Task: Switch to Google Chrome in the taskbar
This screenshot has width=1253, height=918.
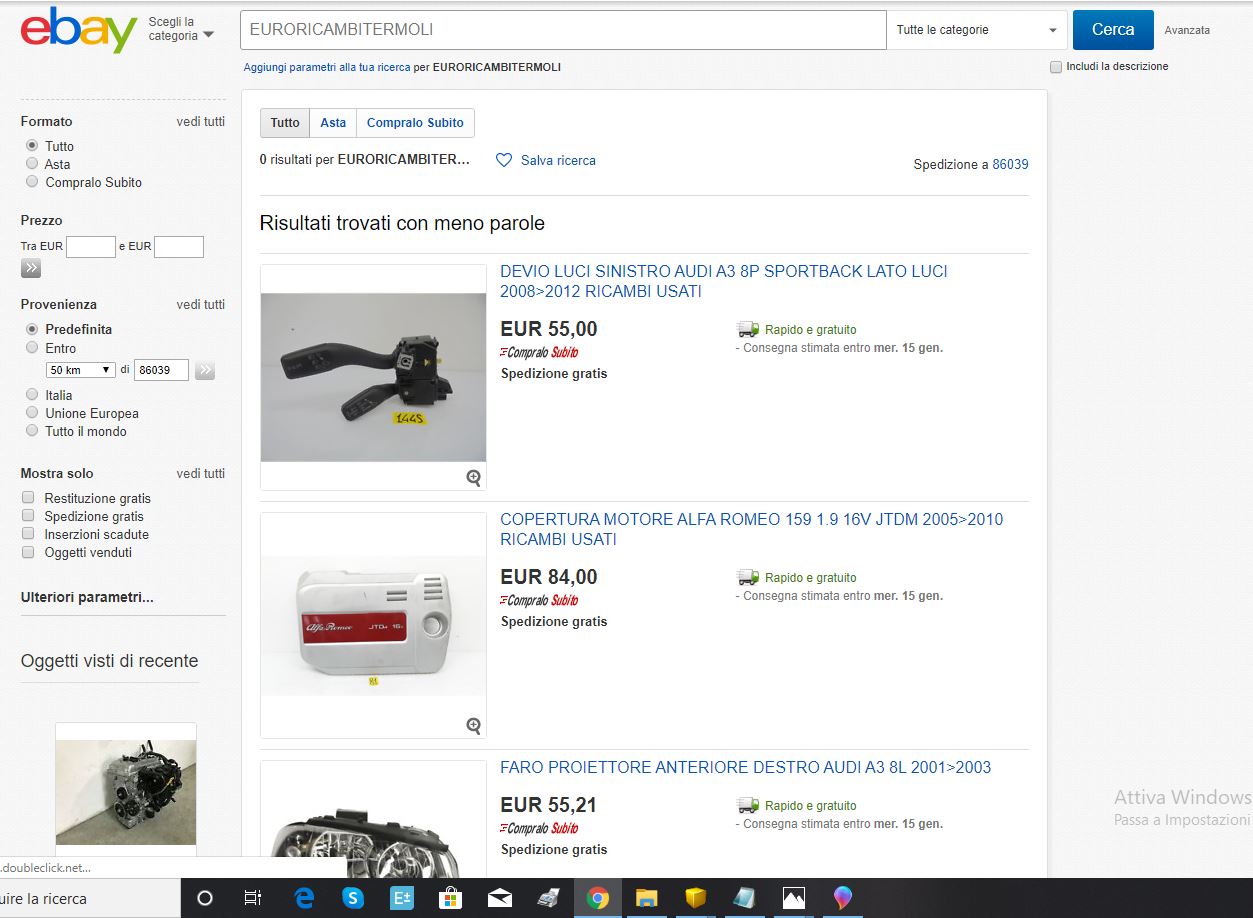Action: coord(598,898)
